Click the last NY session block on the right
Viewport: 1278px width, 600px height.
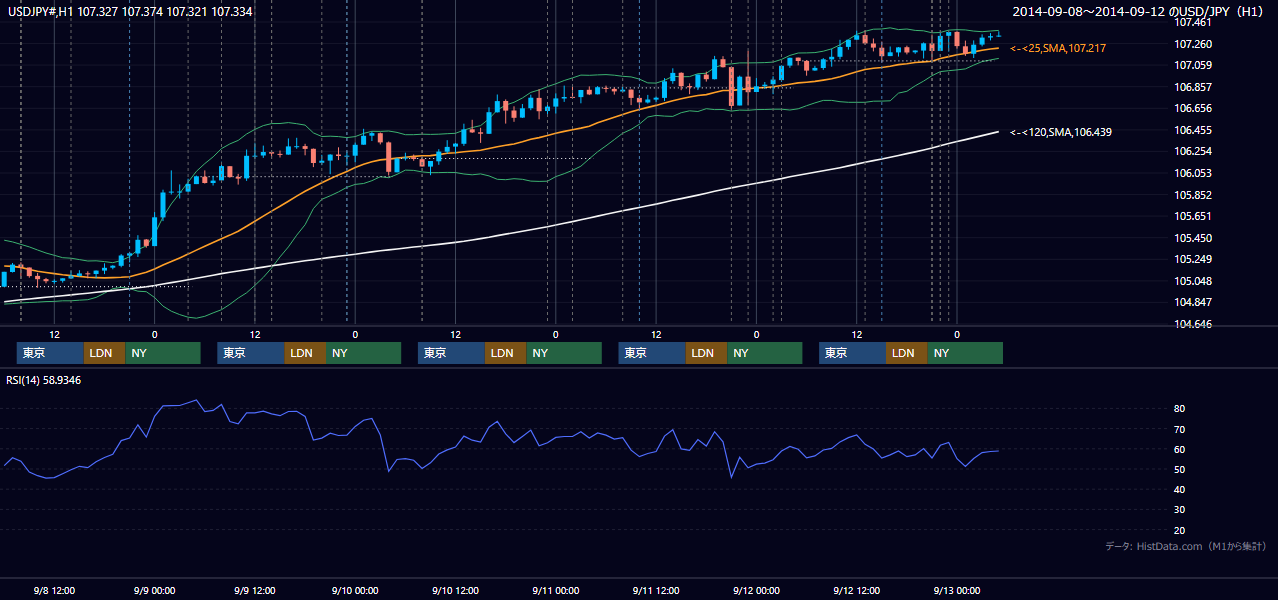[965, 353]
